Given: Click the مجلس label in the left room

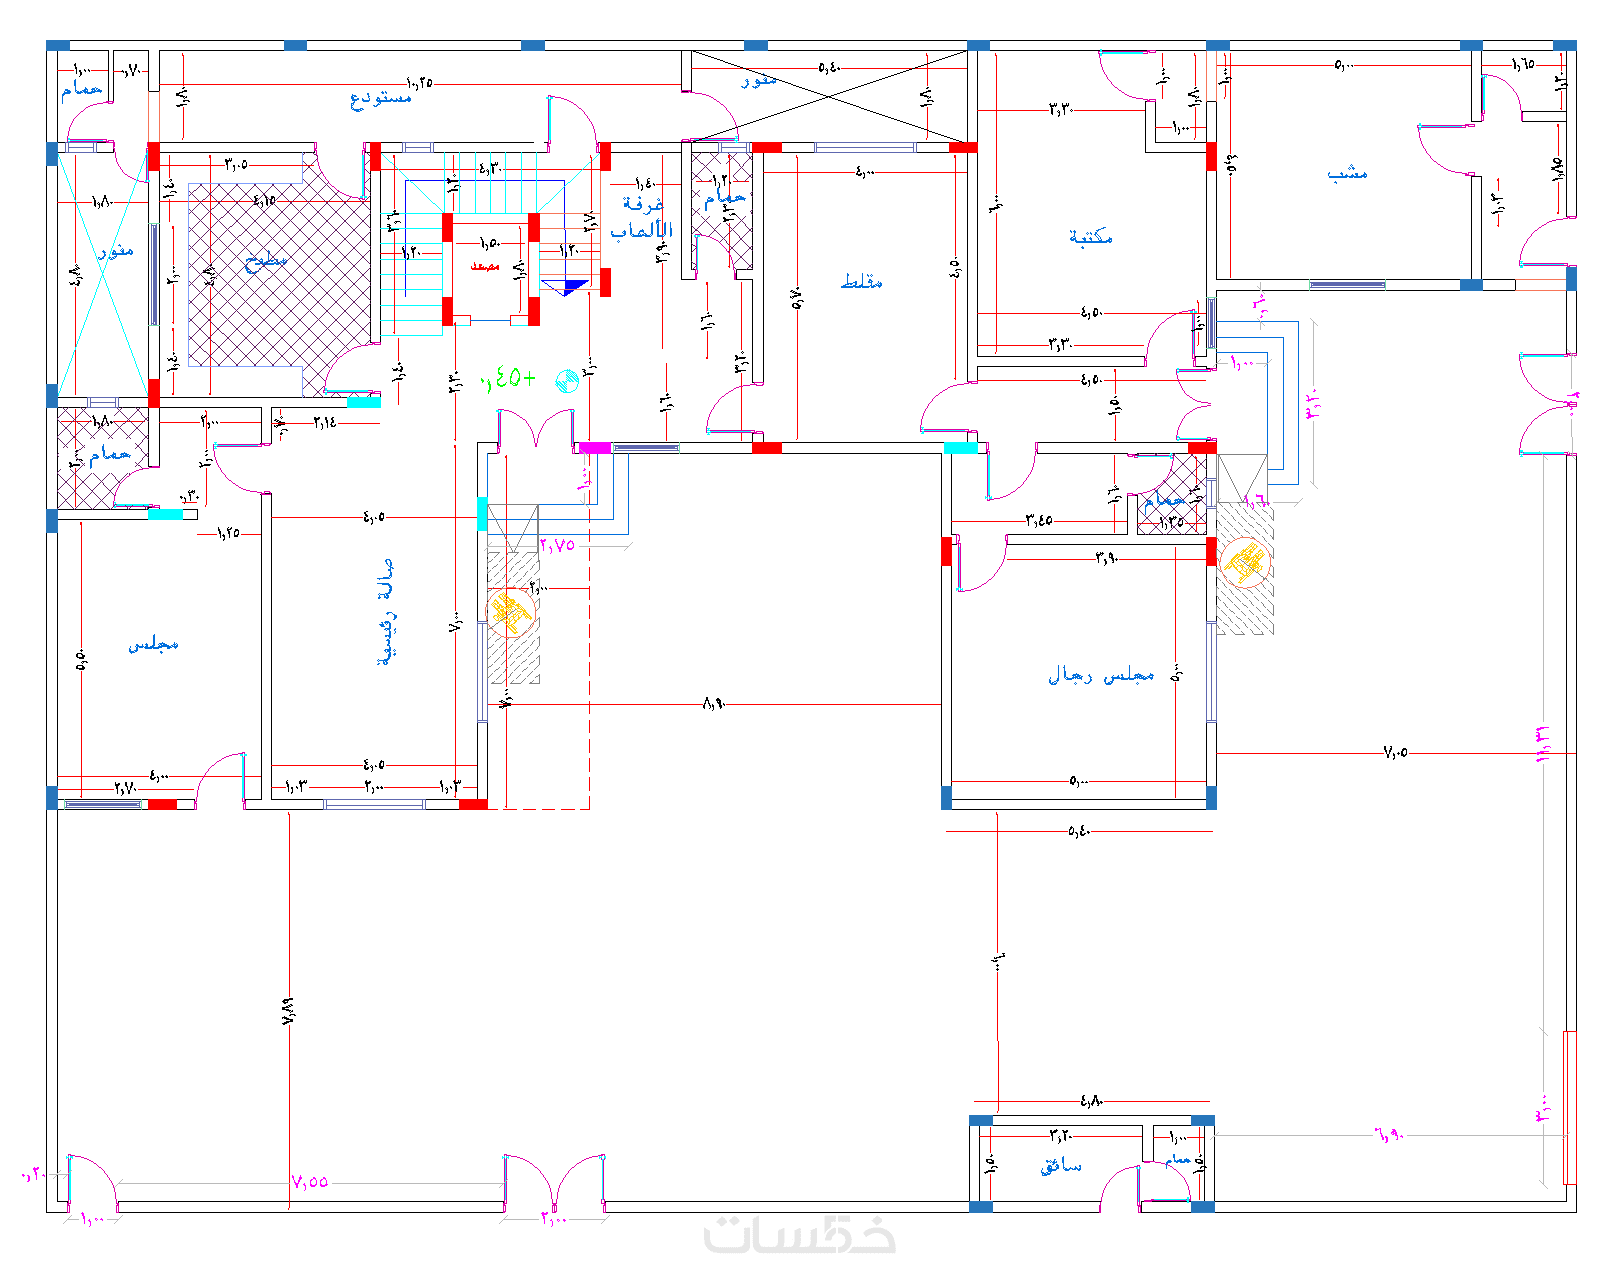Looking at the screenshot, I should click(153, 645).
